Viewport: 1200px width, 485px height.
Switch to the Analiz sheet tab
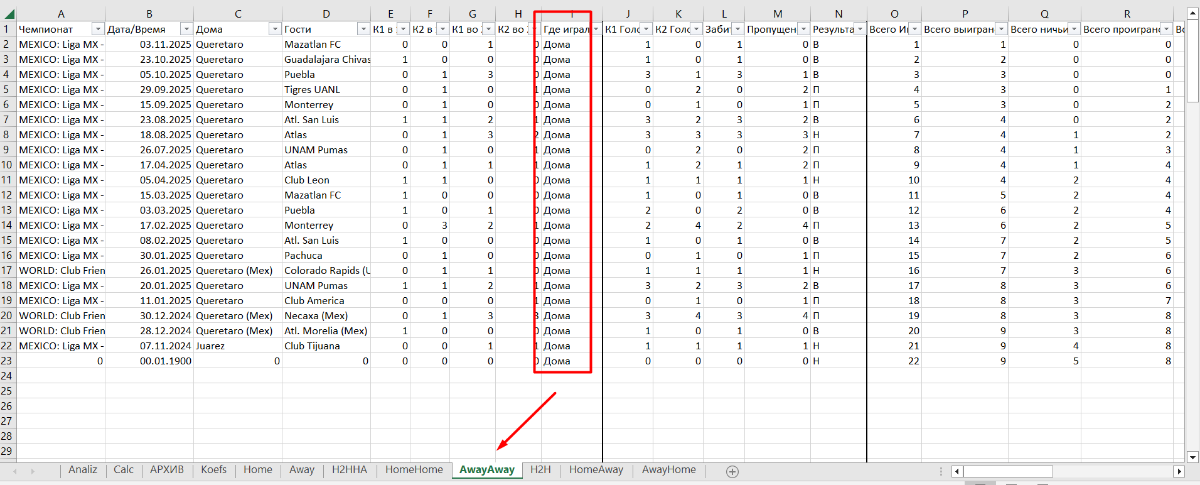[83, 470]
